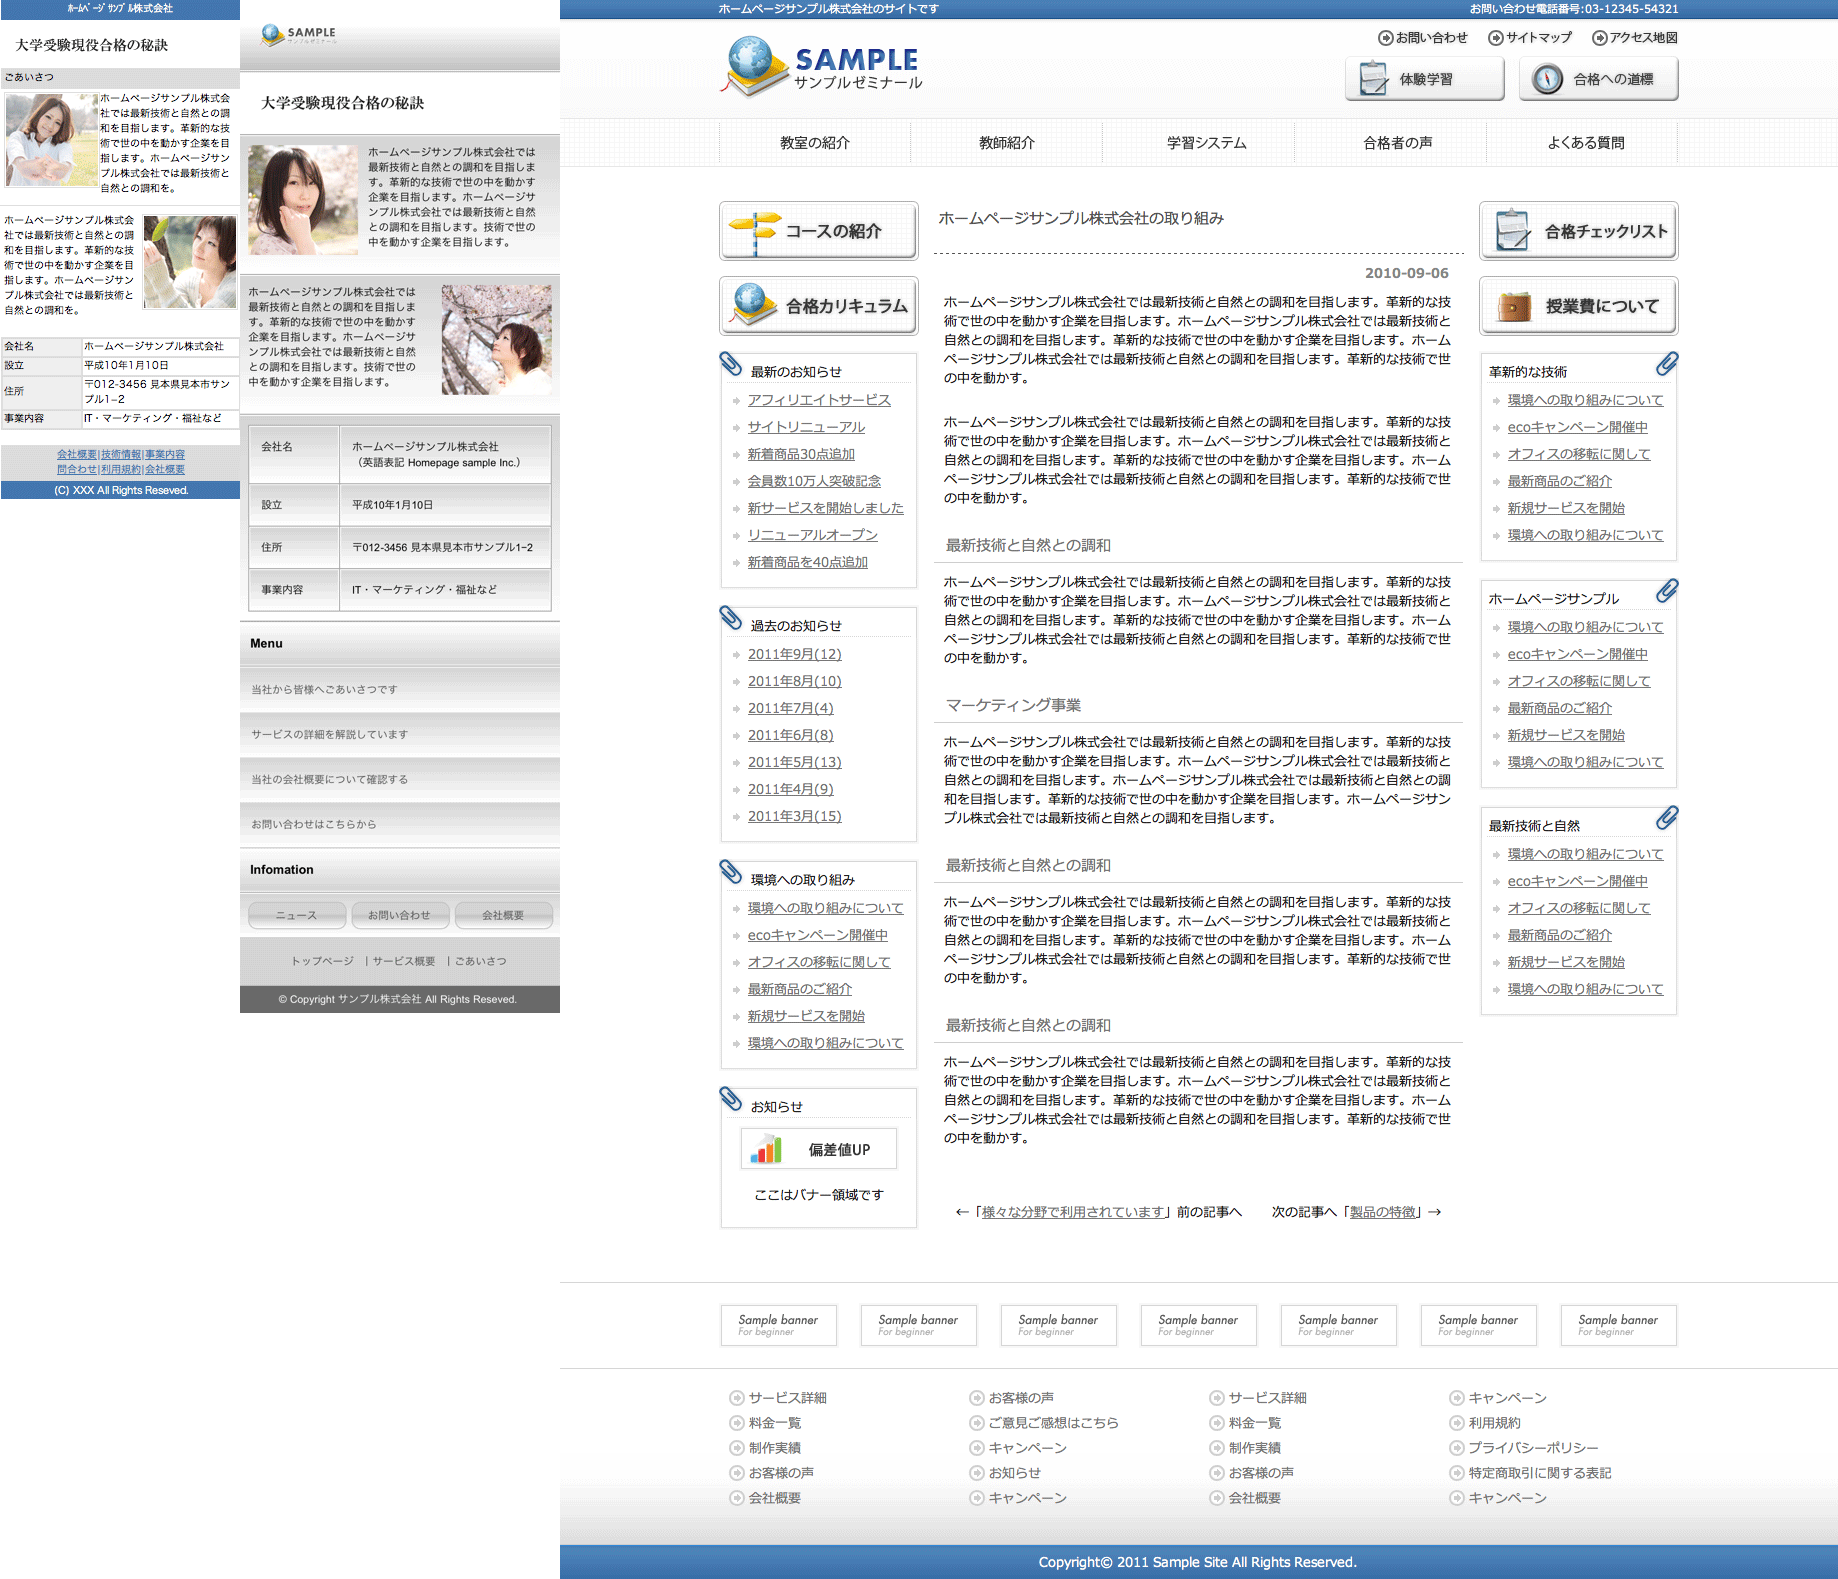
Task: Open コースの紹介 signpost banner
Action: (x=818, y=231)
